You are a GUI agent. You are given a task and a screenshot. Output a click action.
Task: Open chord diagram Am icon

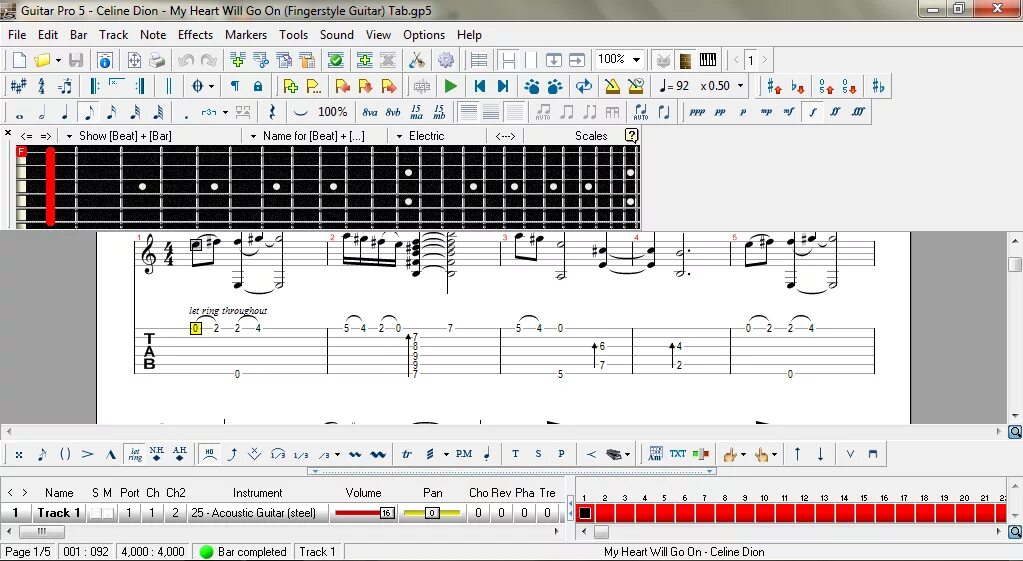click(x=655, y=454)
